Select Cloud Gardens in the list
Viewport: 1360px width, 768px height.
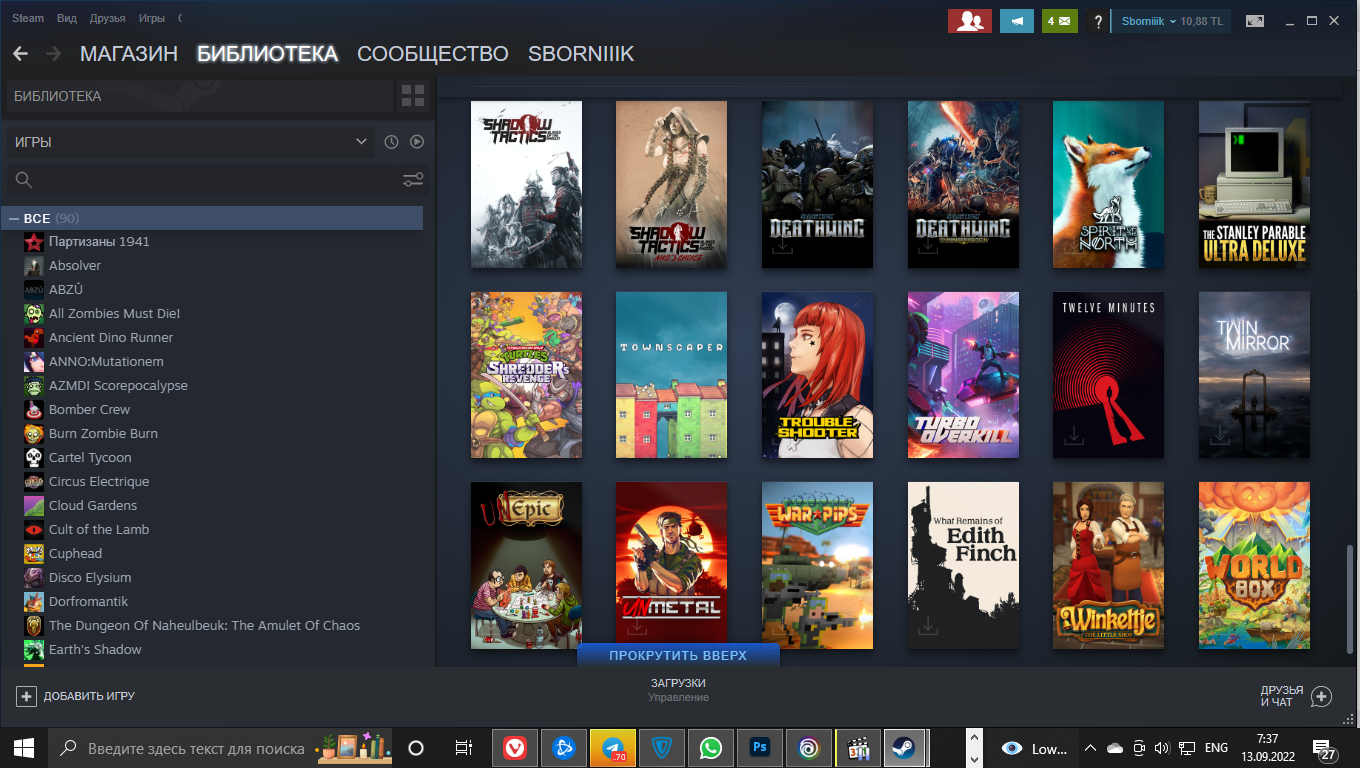pyautogui.click(x=93, y=506)
